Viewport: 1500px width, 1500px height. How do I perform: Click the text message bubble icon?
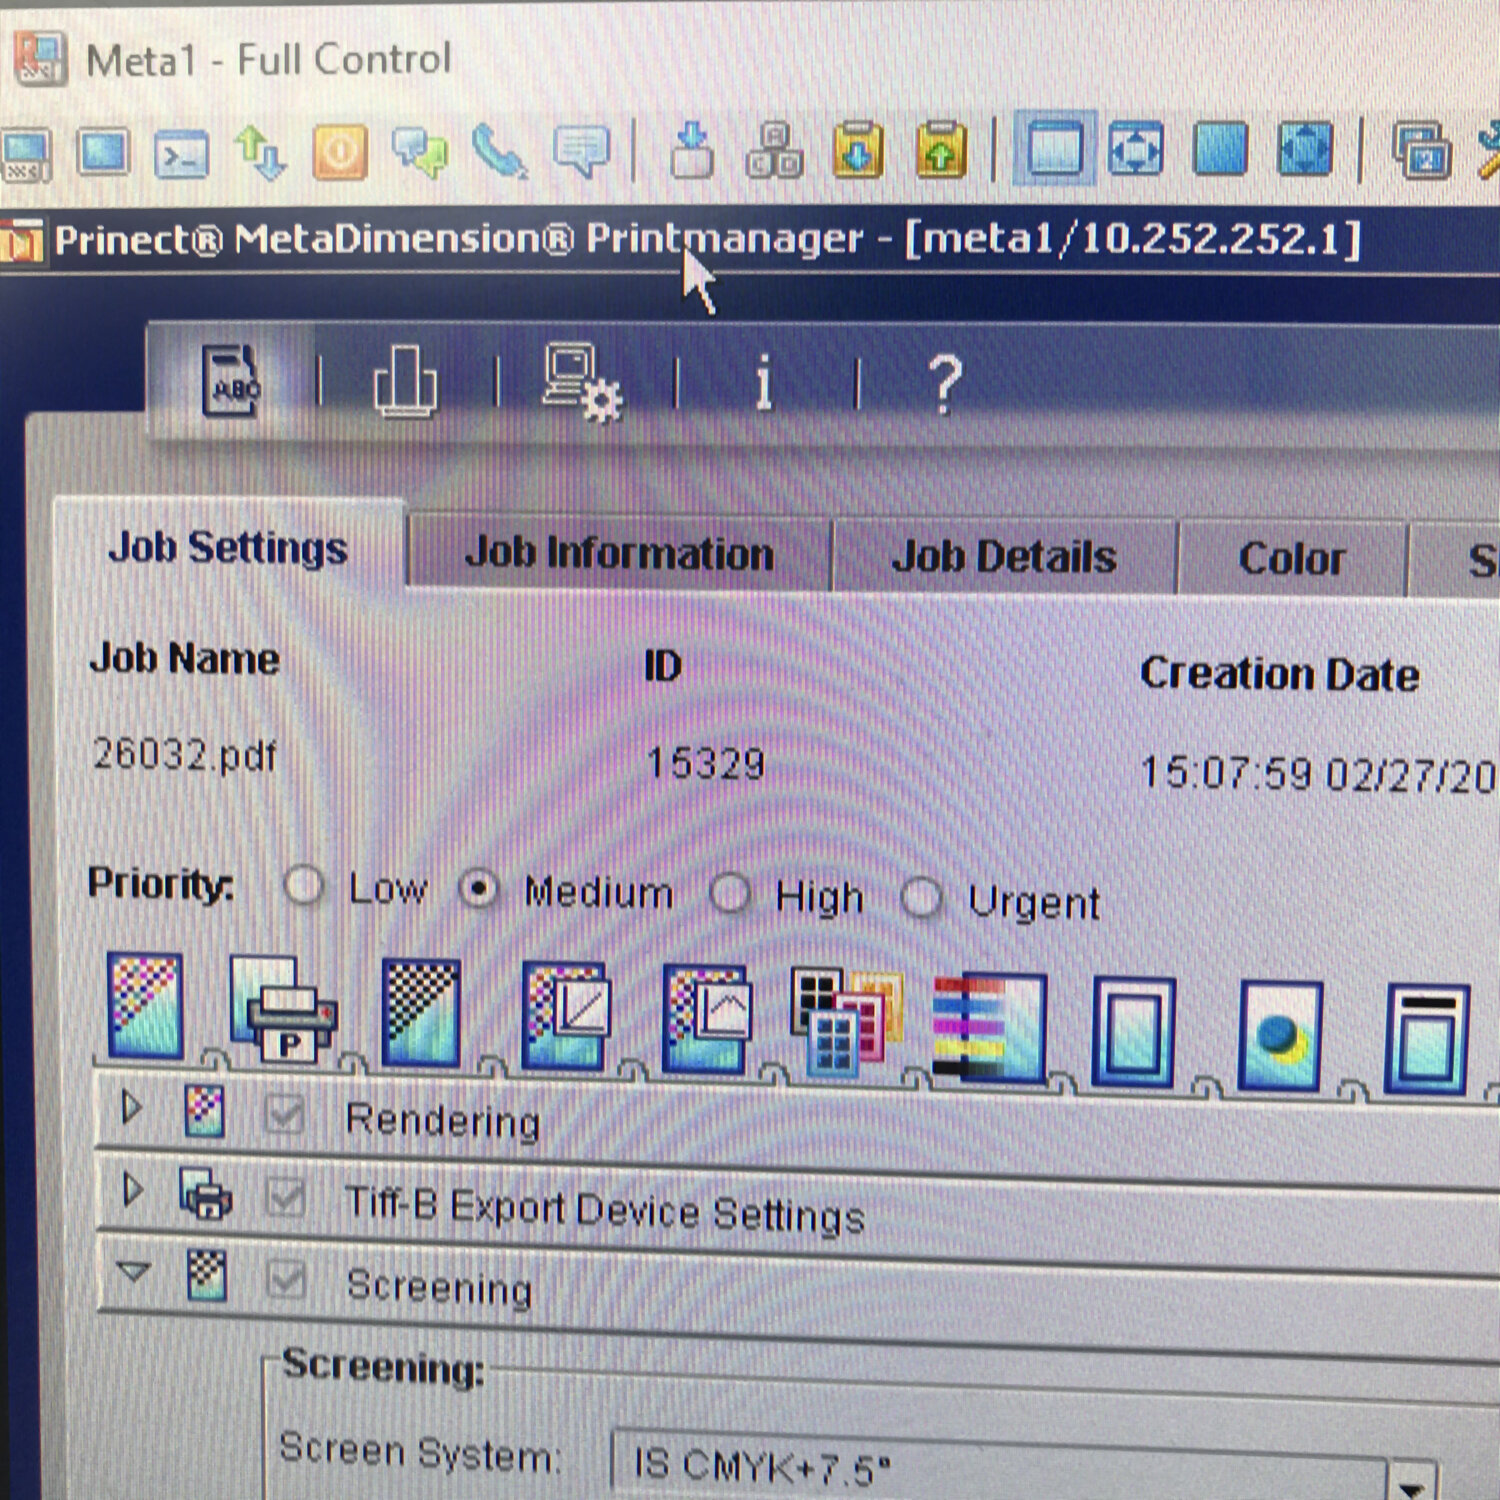pos(580,152)
